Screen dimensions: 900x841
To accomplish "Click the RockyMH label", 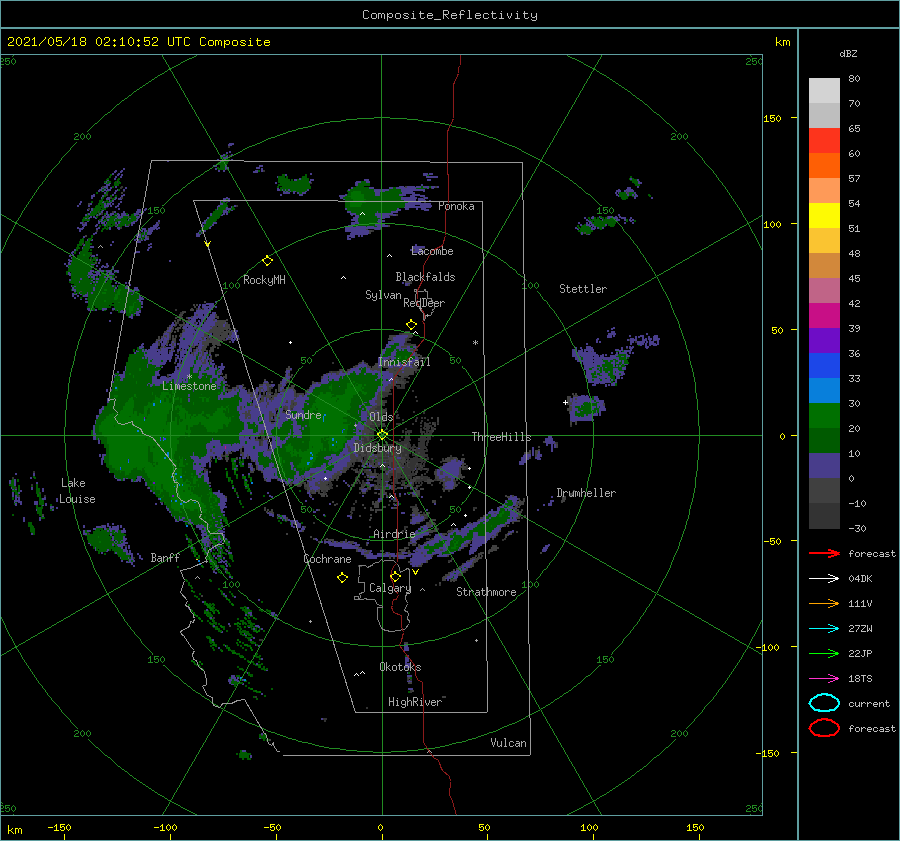I will [264, 280].
